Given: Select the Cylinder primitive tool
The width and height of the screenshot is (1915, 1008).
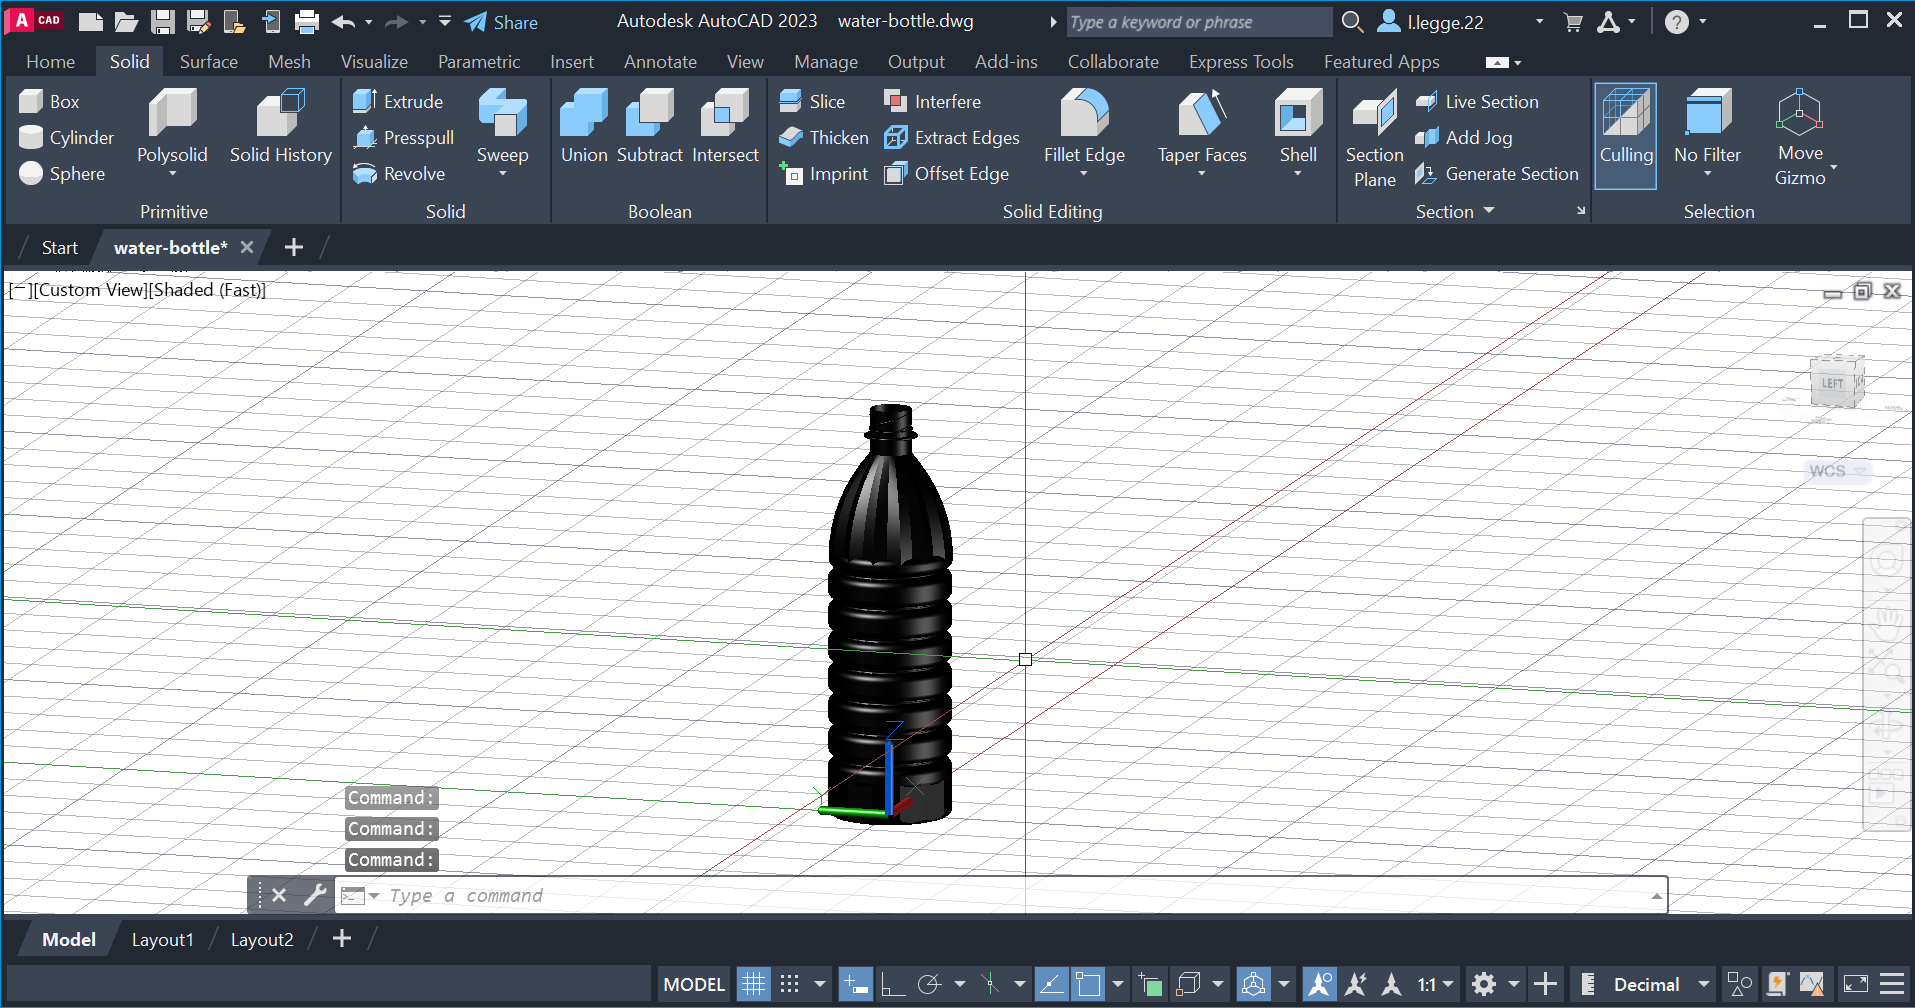Looking at the screenshot, I should point(66,137).
